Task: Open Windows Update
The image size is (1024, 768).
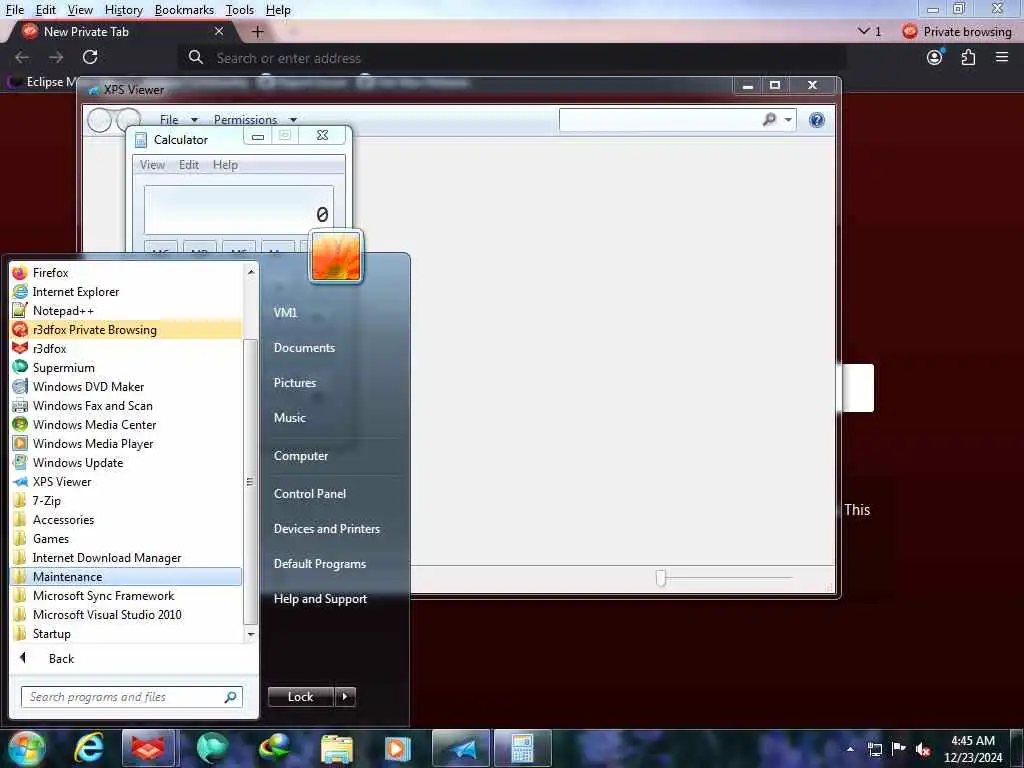Action: [126, 462]
